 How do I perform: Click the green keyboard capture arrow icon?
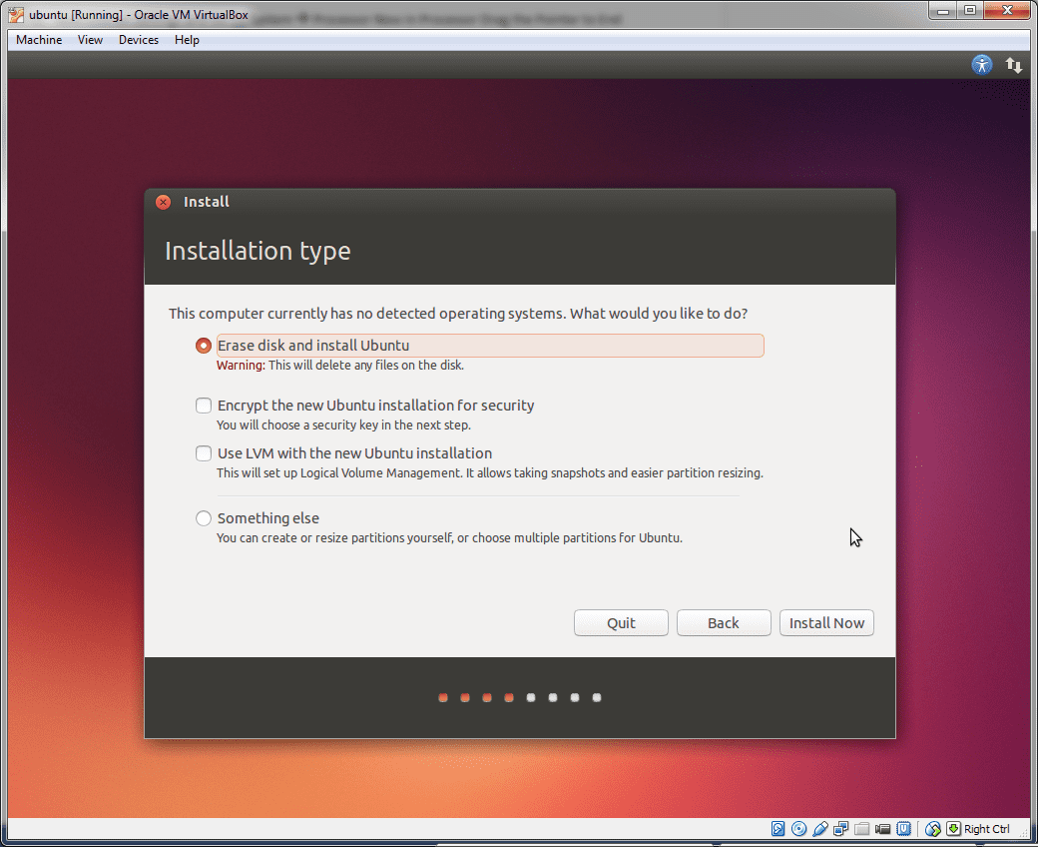pos(953,828)
